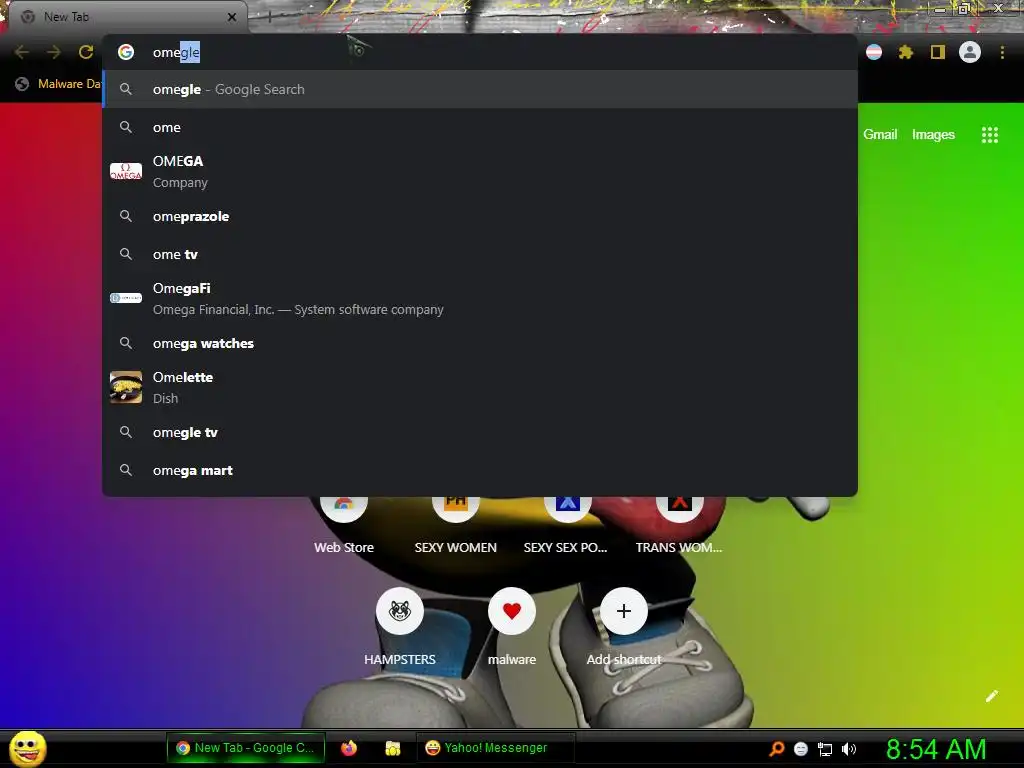
Task: Click the Customize Chrome pencil icon
Action: pyautogui.click(x=991, y=696)
